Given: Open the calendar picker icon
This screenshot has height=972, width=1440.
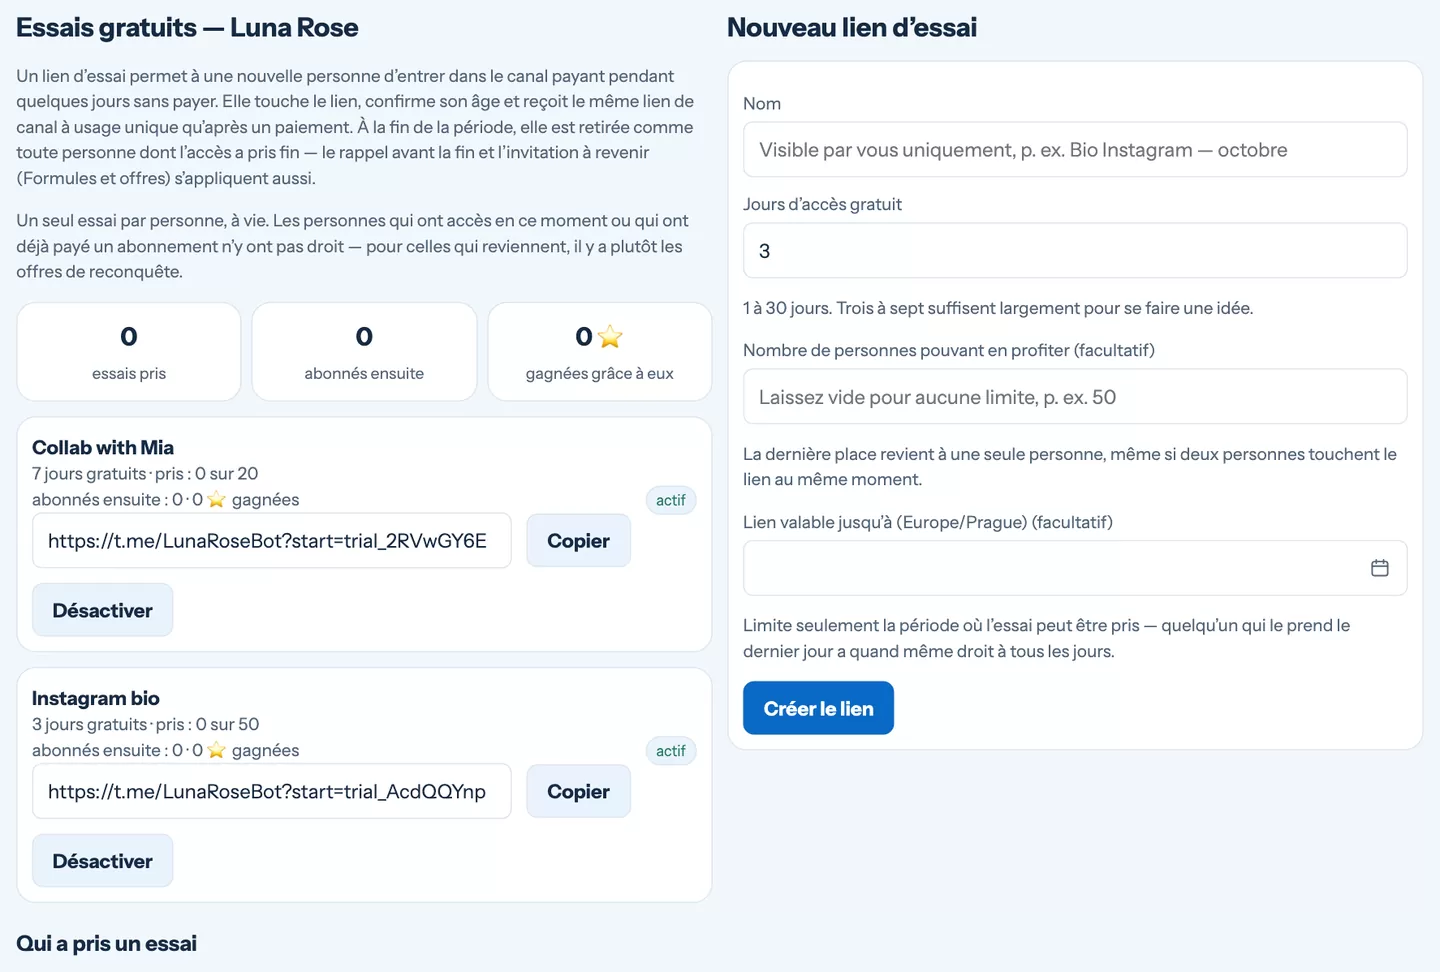Looking at the screenshot, I should pyautogui.click(x=1380, y=568).
